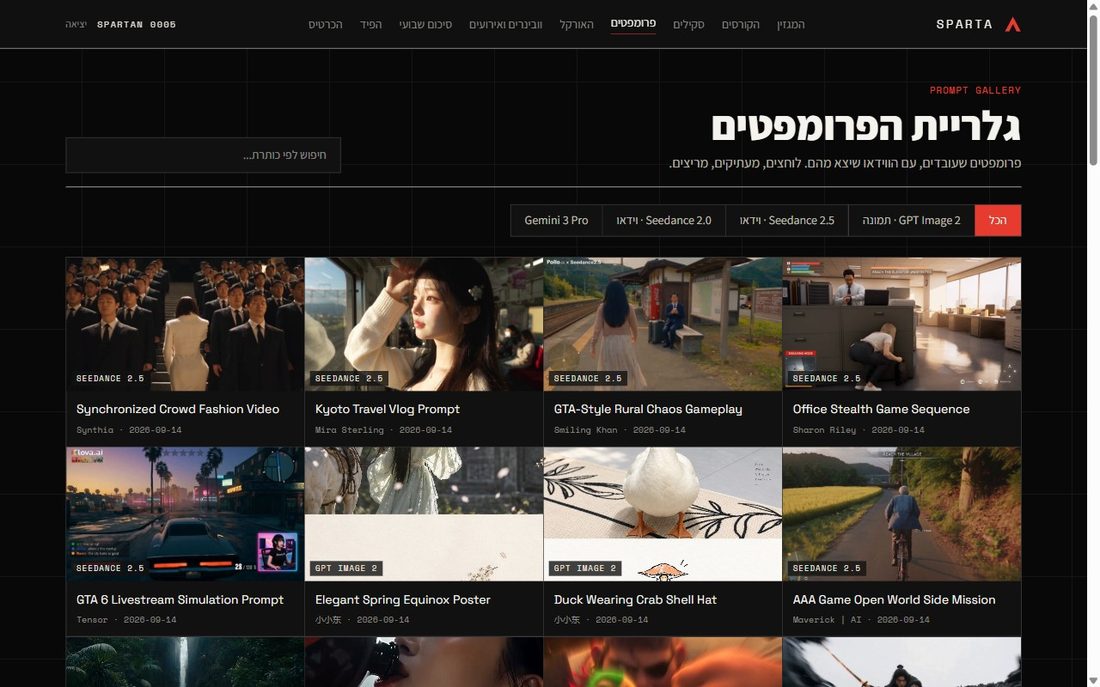Click author line Sharon Riley
This screenshot has height=687, width=1100.
click(859, 429)
